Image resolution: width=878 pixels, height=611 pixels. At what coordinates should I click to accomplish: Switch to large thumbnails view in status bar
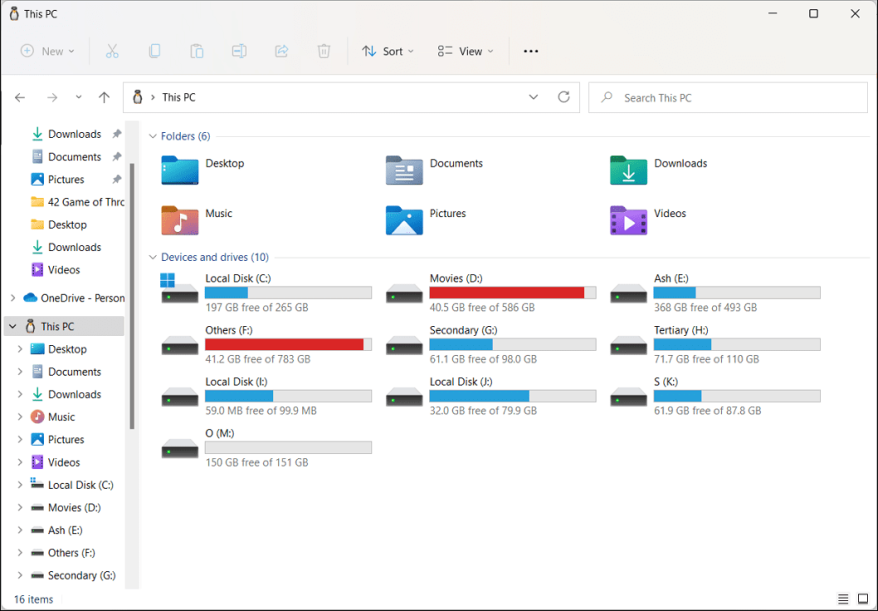(863, 599)
